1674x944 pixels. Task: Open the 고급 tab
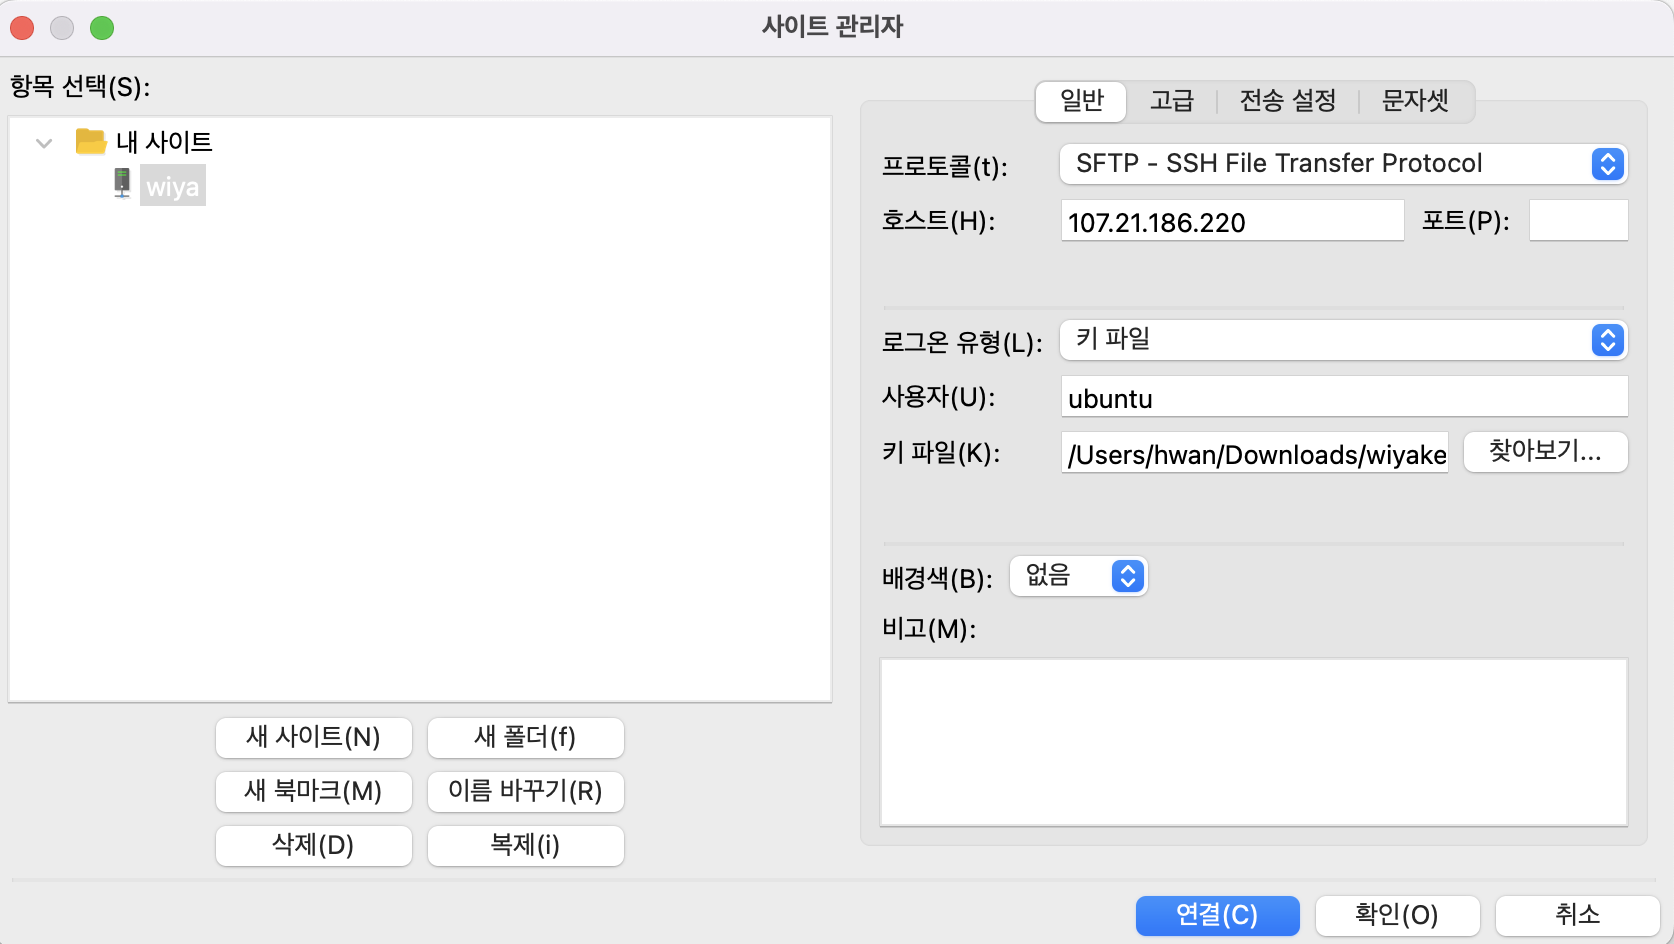[1172, 101]
